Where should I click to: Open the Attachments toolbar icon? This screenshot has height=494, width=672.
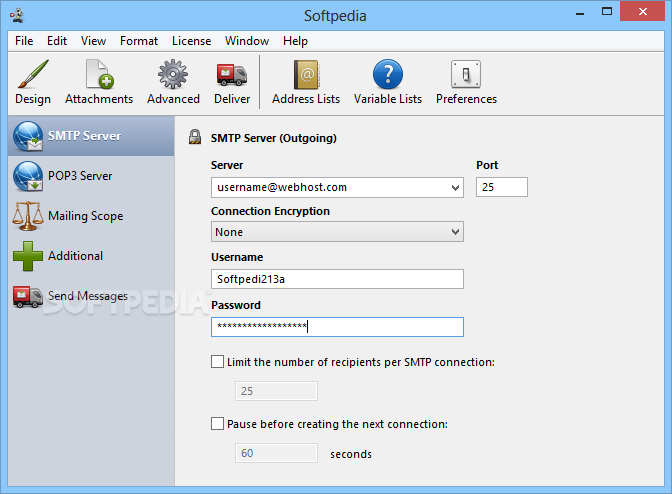pyautogui.click(x=99, y=82)
